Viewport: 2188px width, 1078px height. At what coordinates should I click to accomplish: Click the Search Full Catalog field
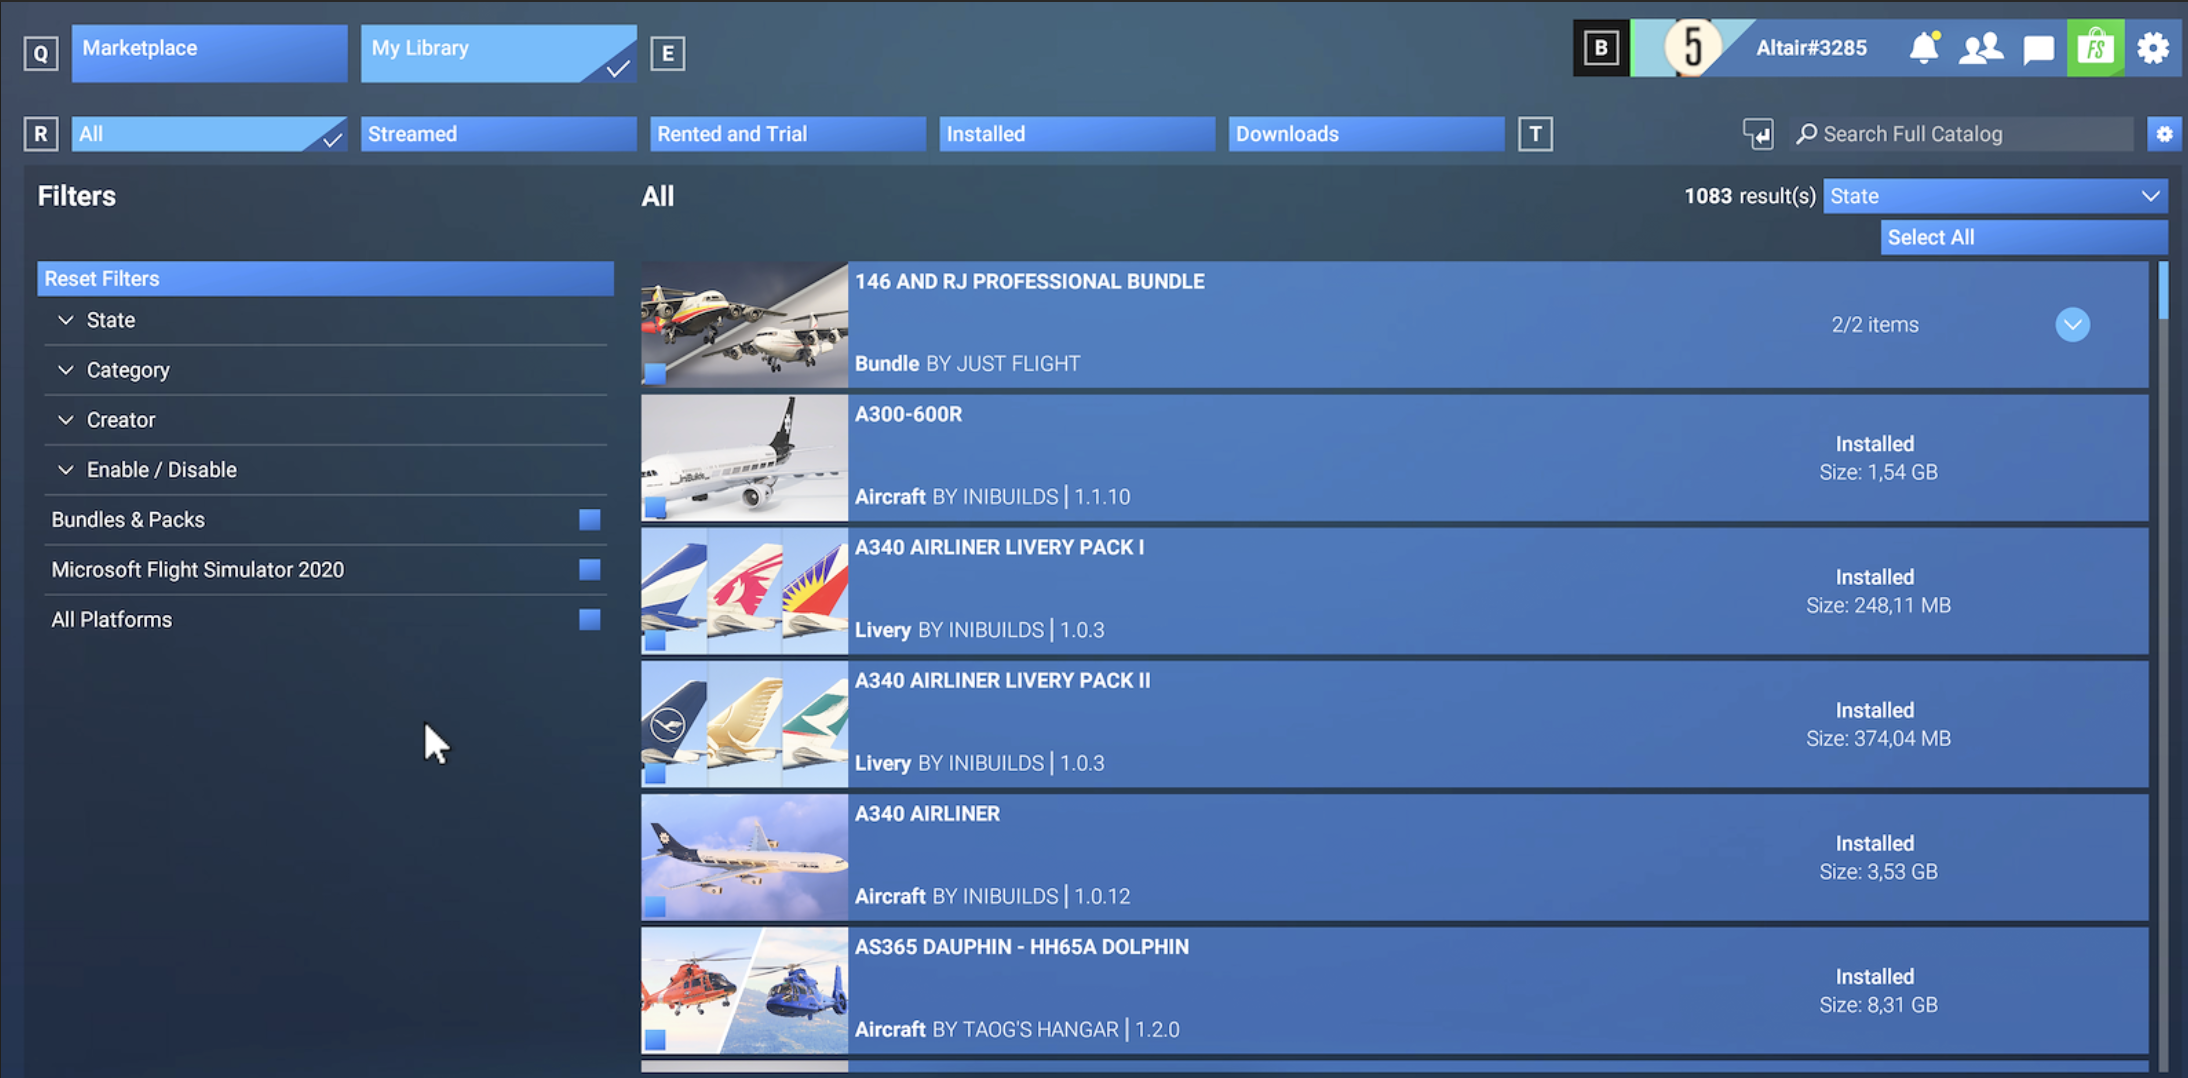tap(1962, 134)
